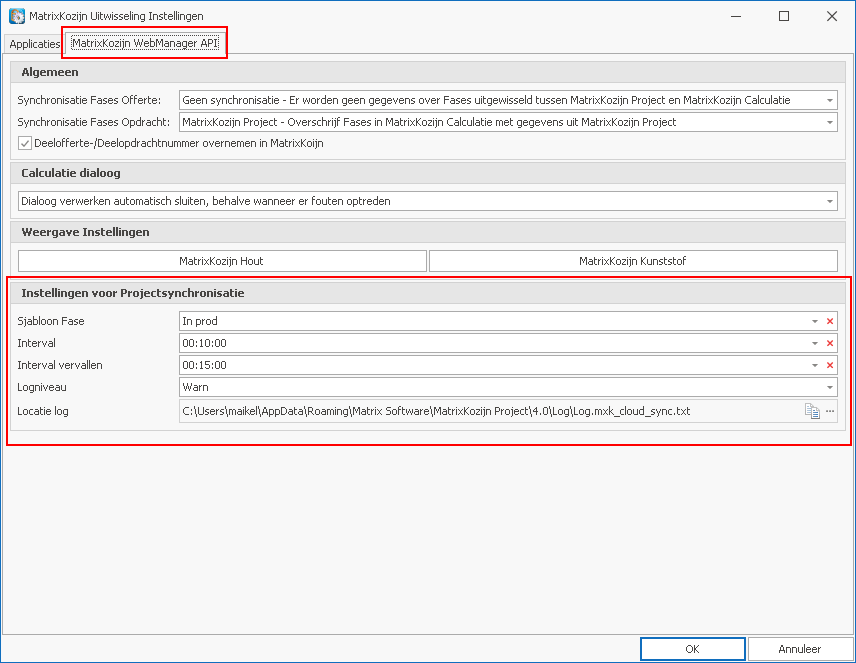Browse for log location with ellipsis button
The height and width of the screenshot is (663, 856).
[830, 411]
